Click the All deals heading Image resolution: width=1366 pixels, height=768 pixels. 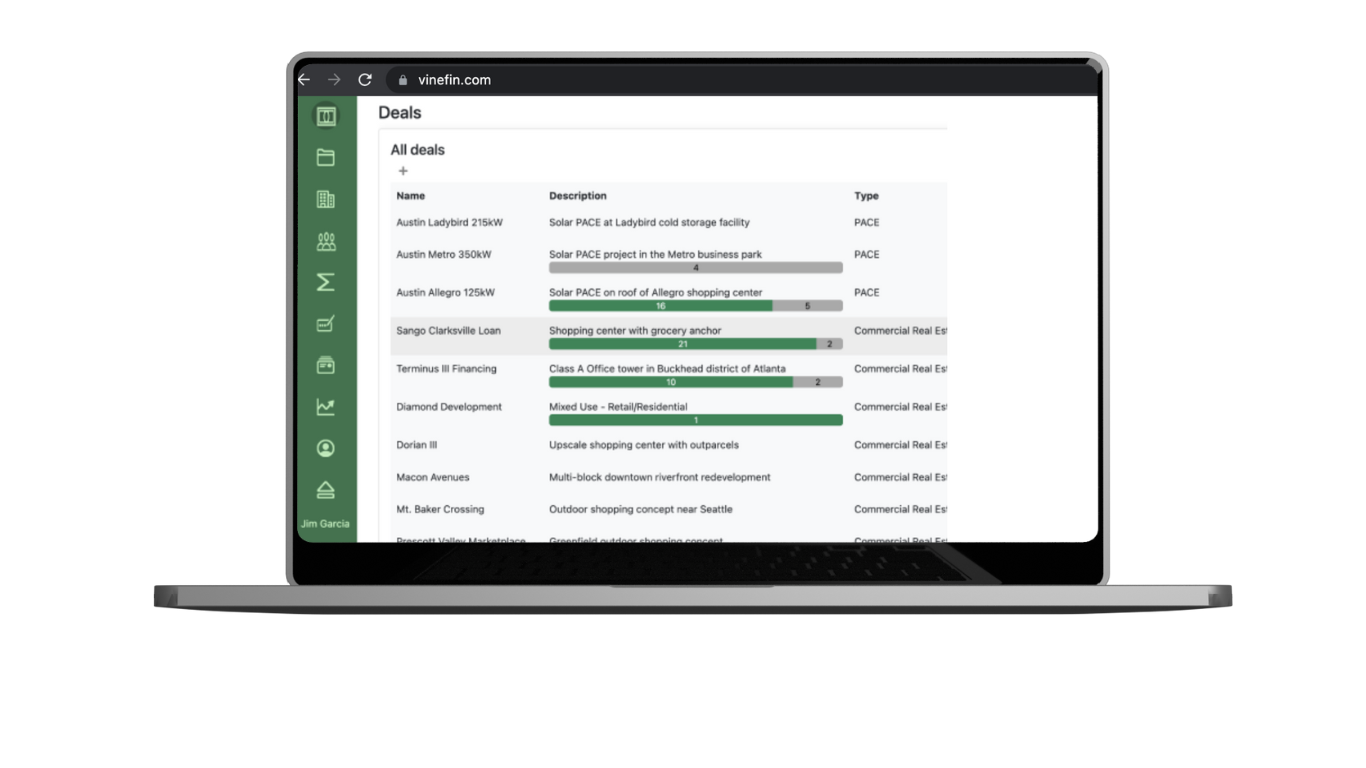417,150
